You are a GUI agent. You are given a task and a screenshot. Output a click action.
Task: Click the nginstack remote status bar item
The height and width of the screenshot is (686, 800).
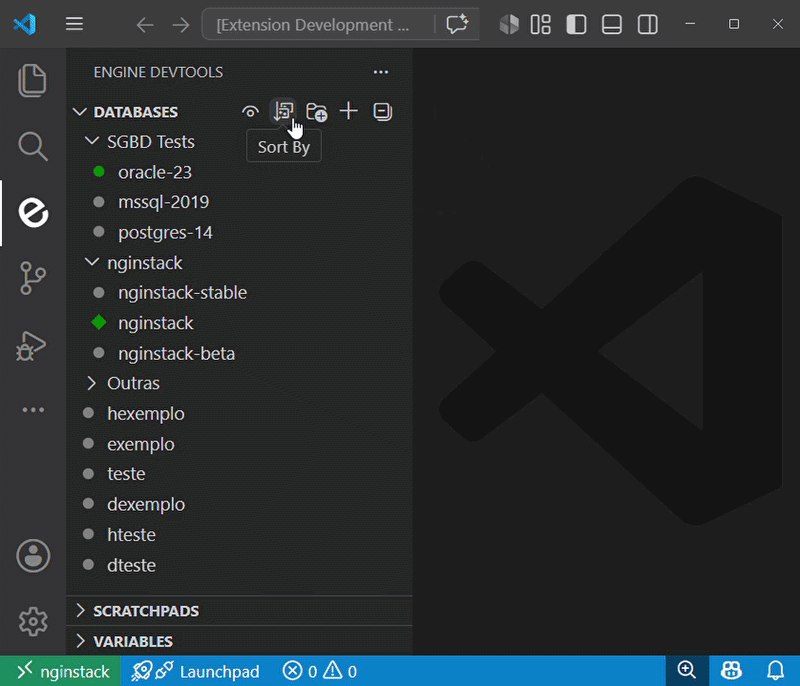(61, 671)
